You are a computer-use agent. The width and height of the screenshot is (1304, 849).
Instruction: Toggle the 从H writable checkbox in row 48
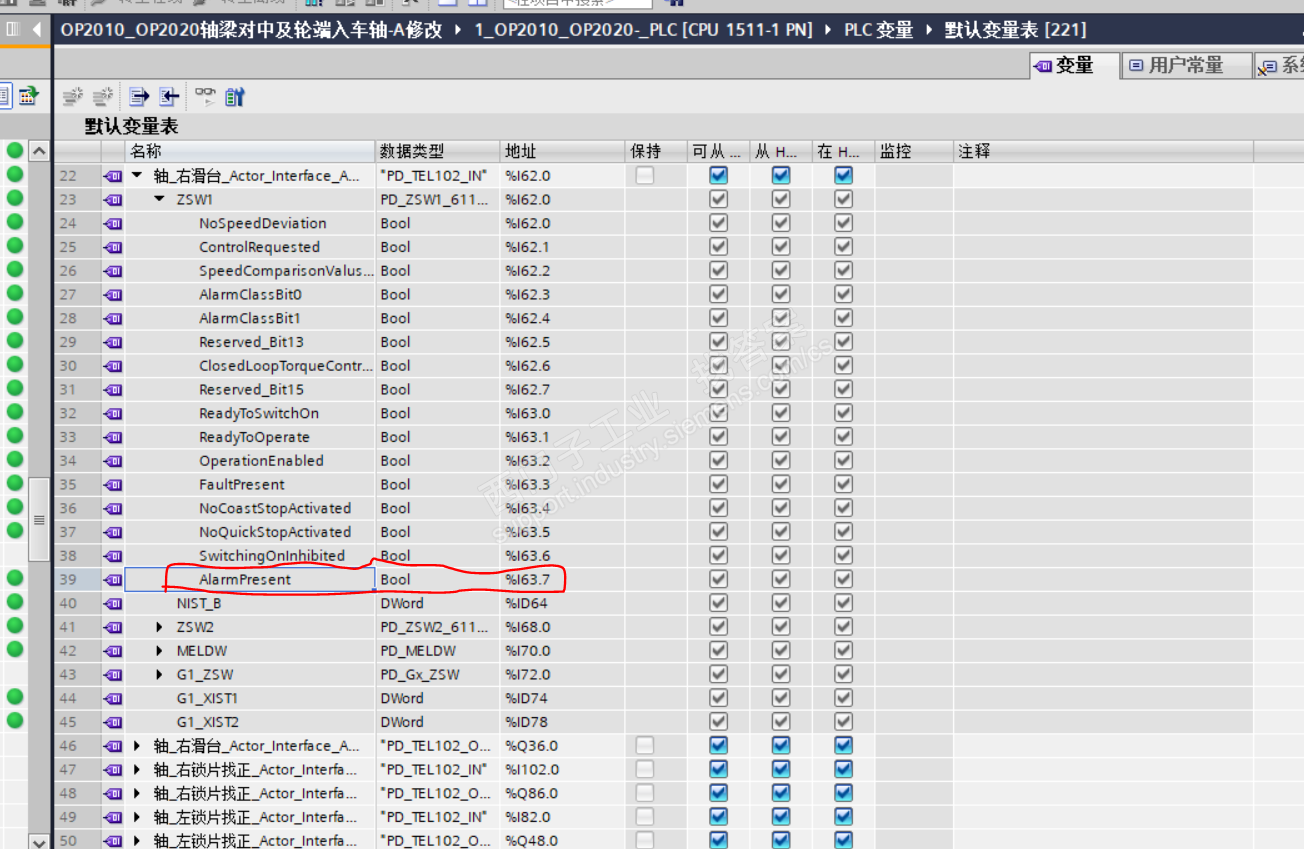tap(781, 794)
